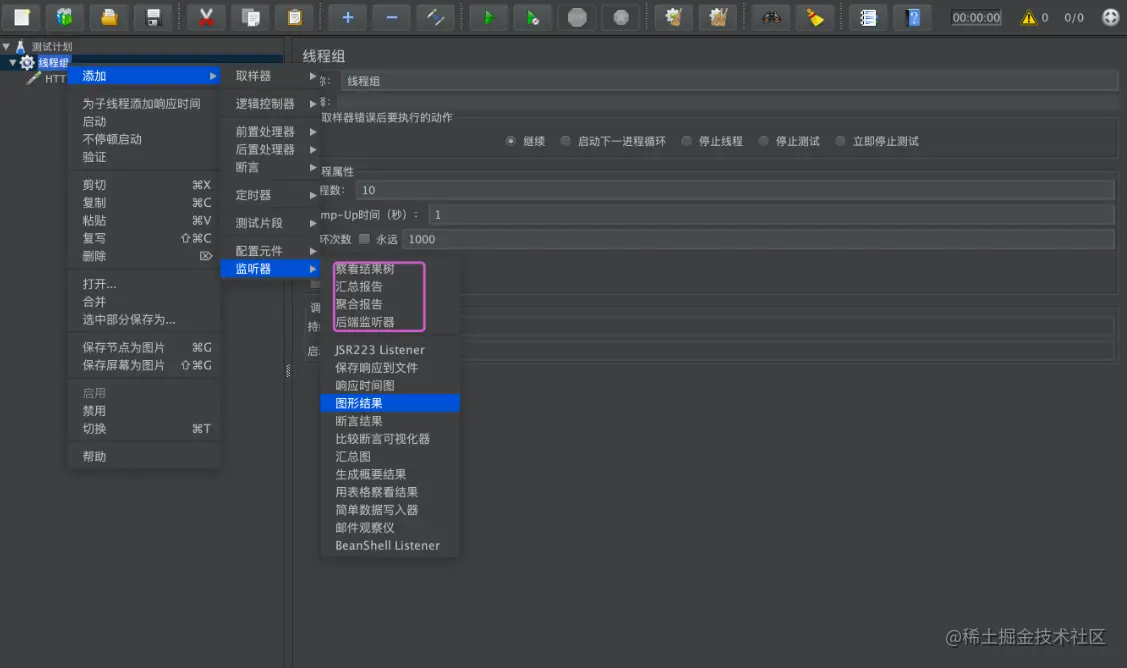
Task: Click the Open file folder icon
Action: pos(109,17)
